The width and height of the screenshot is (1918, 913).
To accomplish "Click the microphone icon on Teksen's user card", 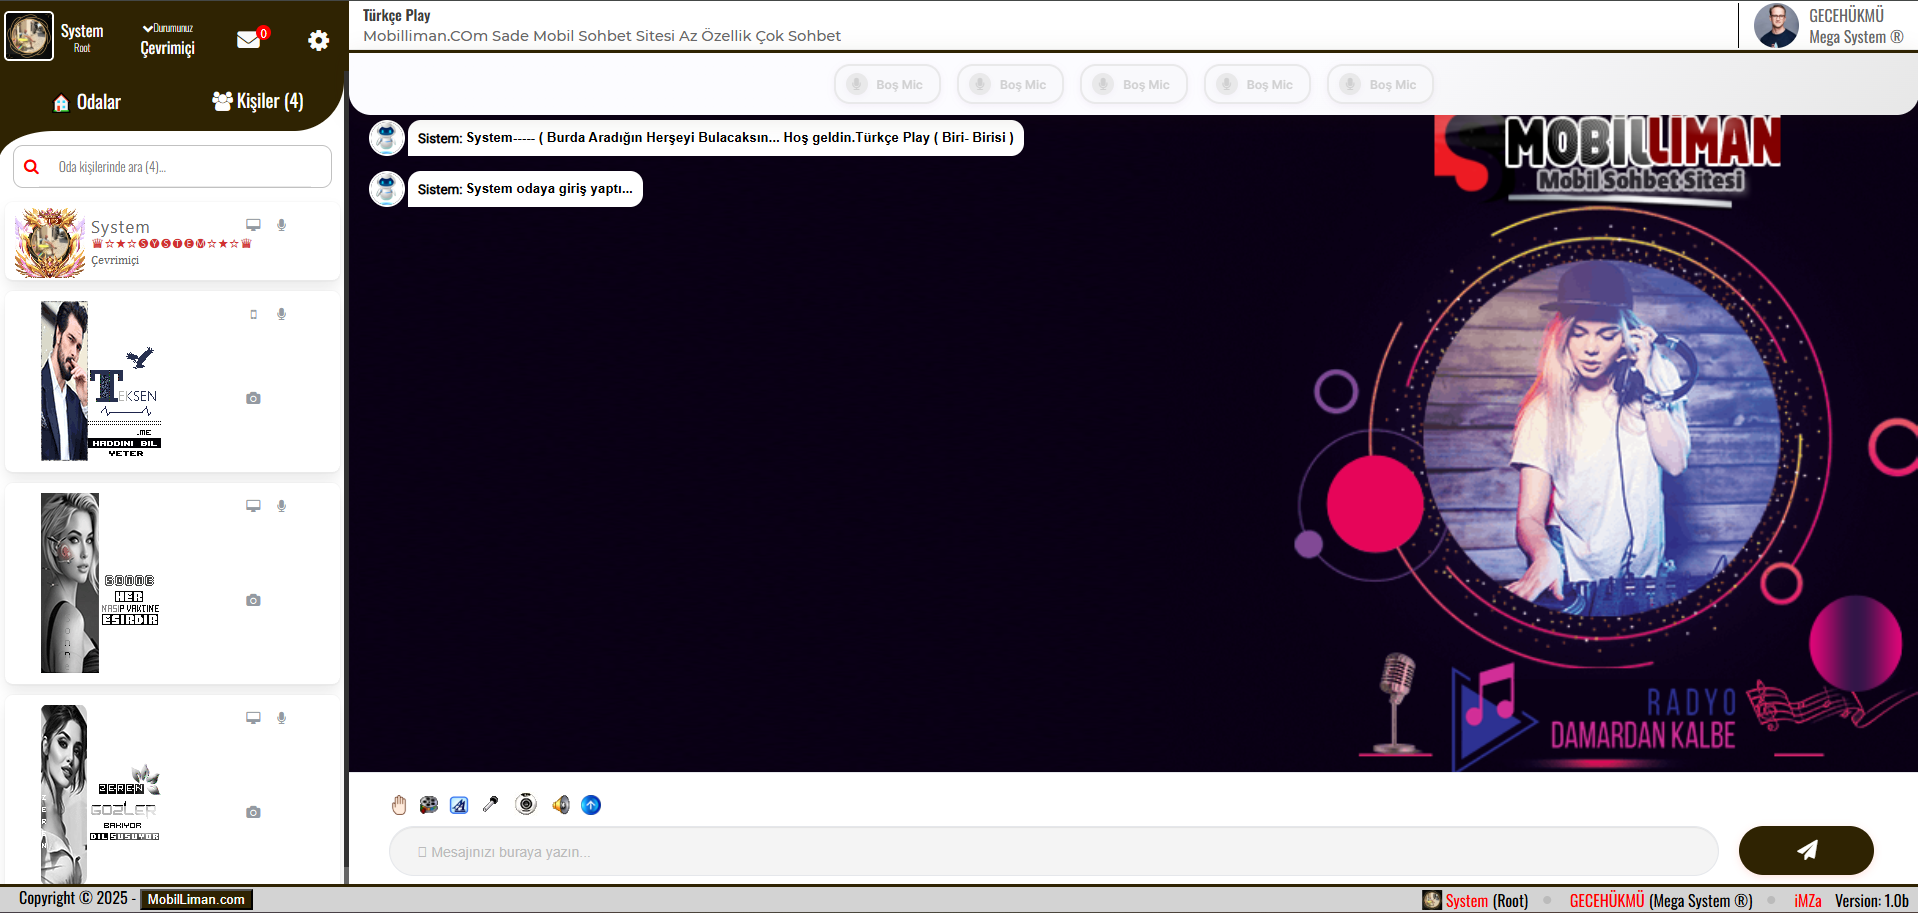I will (282, 314).
